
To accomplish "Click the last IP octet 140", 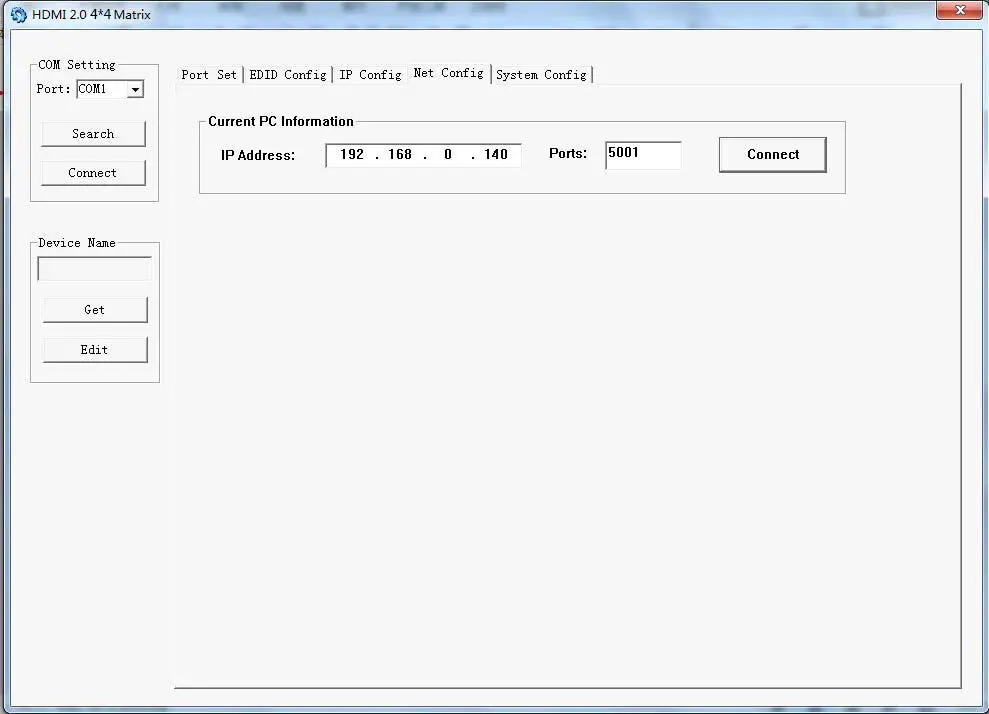I will 496,155.
